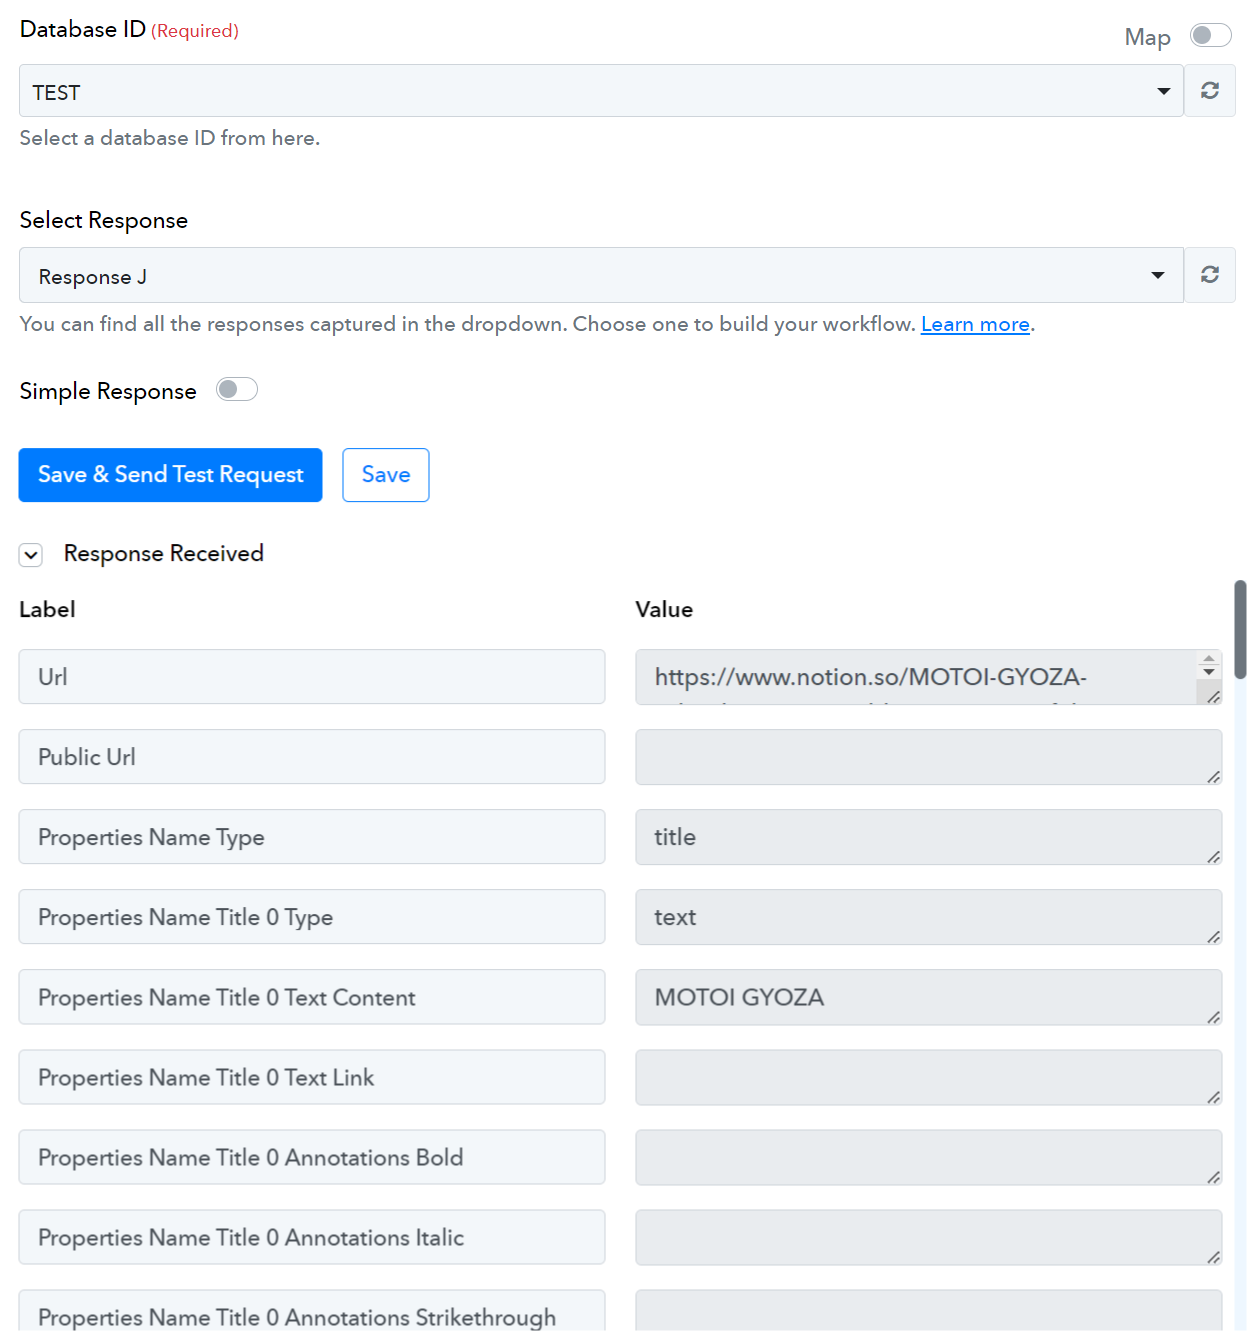1249x1343 pixels.
Task: Enable the Simple Response toggle
Action: (237, 389)
